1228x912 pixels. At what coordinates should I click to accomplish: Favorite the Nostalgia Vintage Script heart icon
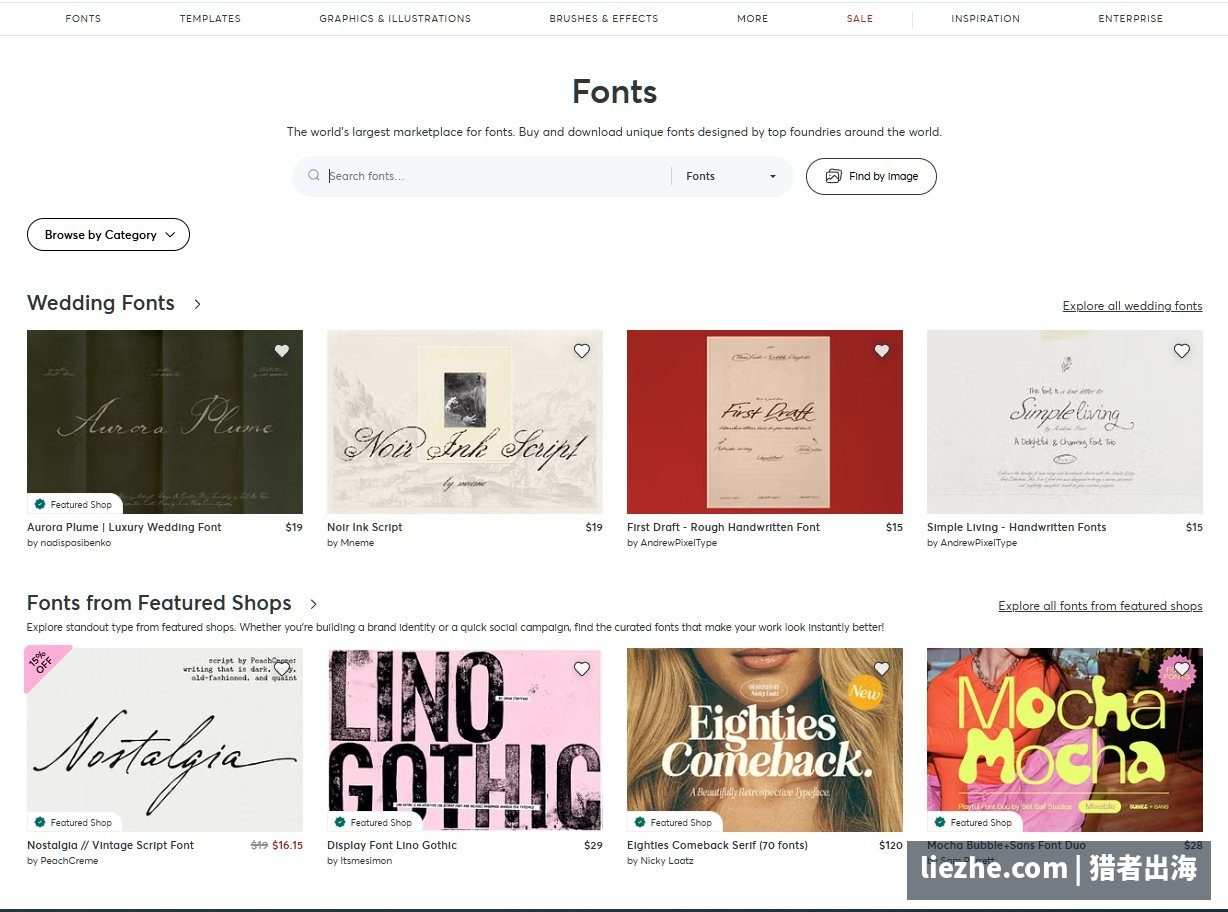[x=282, y=669]
